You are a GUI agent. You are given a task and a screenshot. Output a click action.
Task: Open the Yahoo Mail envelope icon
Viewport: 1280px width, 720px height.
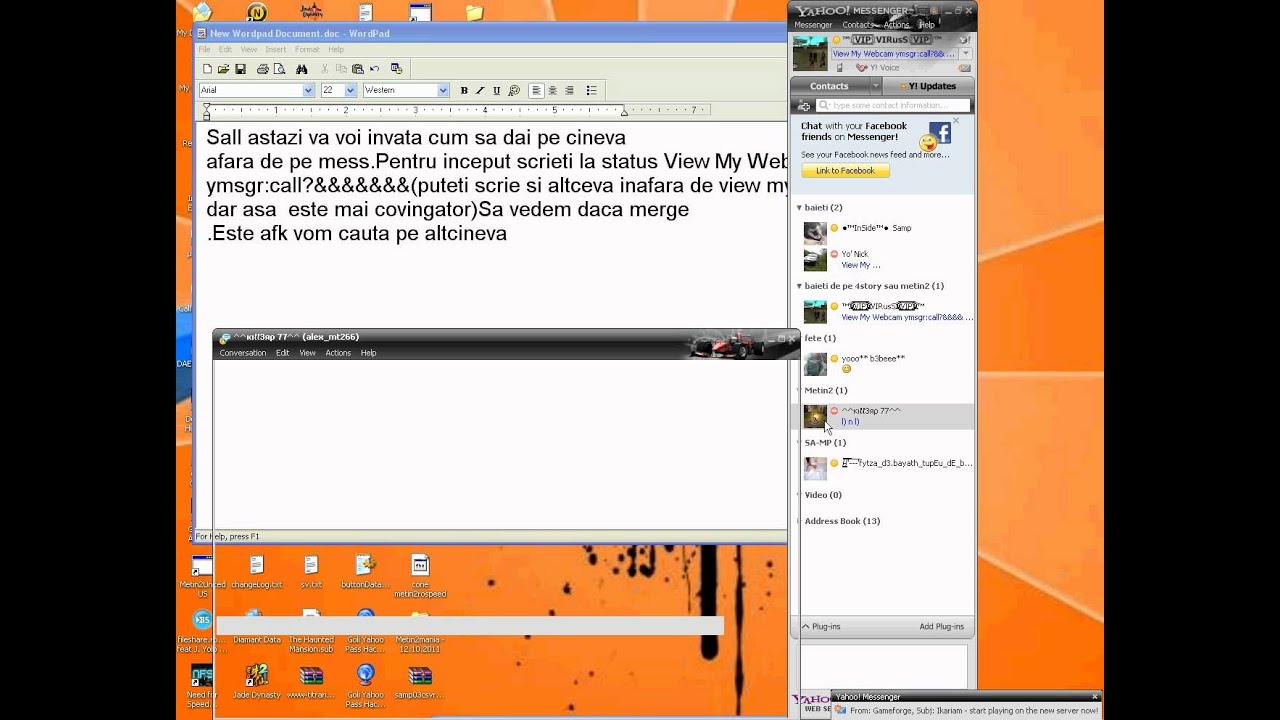coord(963,68)
